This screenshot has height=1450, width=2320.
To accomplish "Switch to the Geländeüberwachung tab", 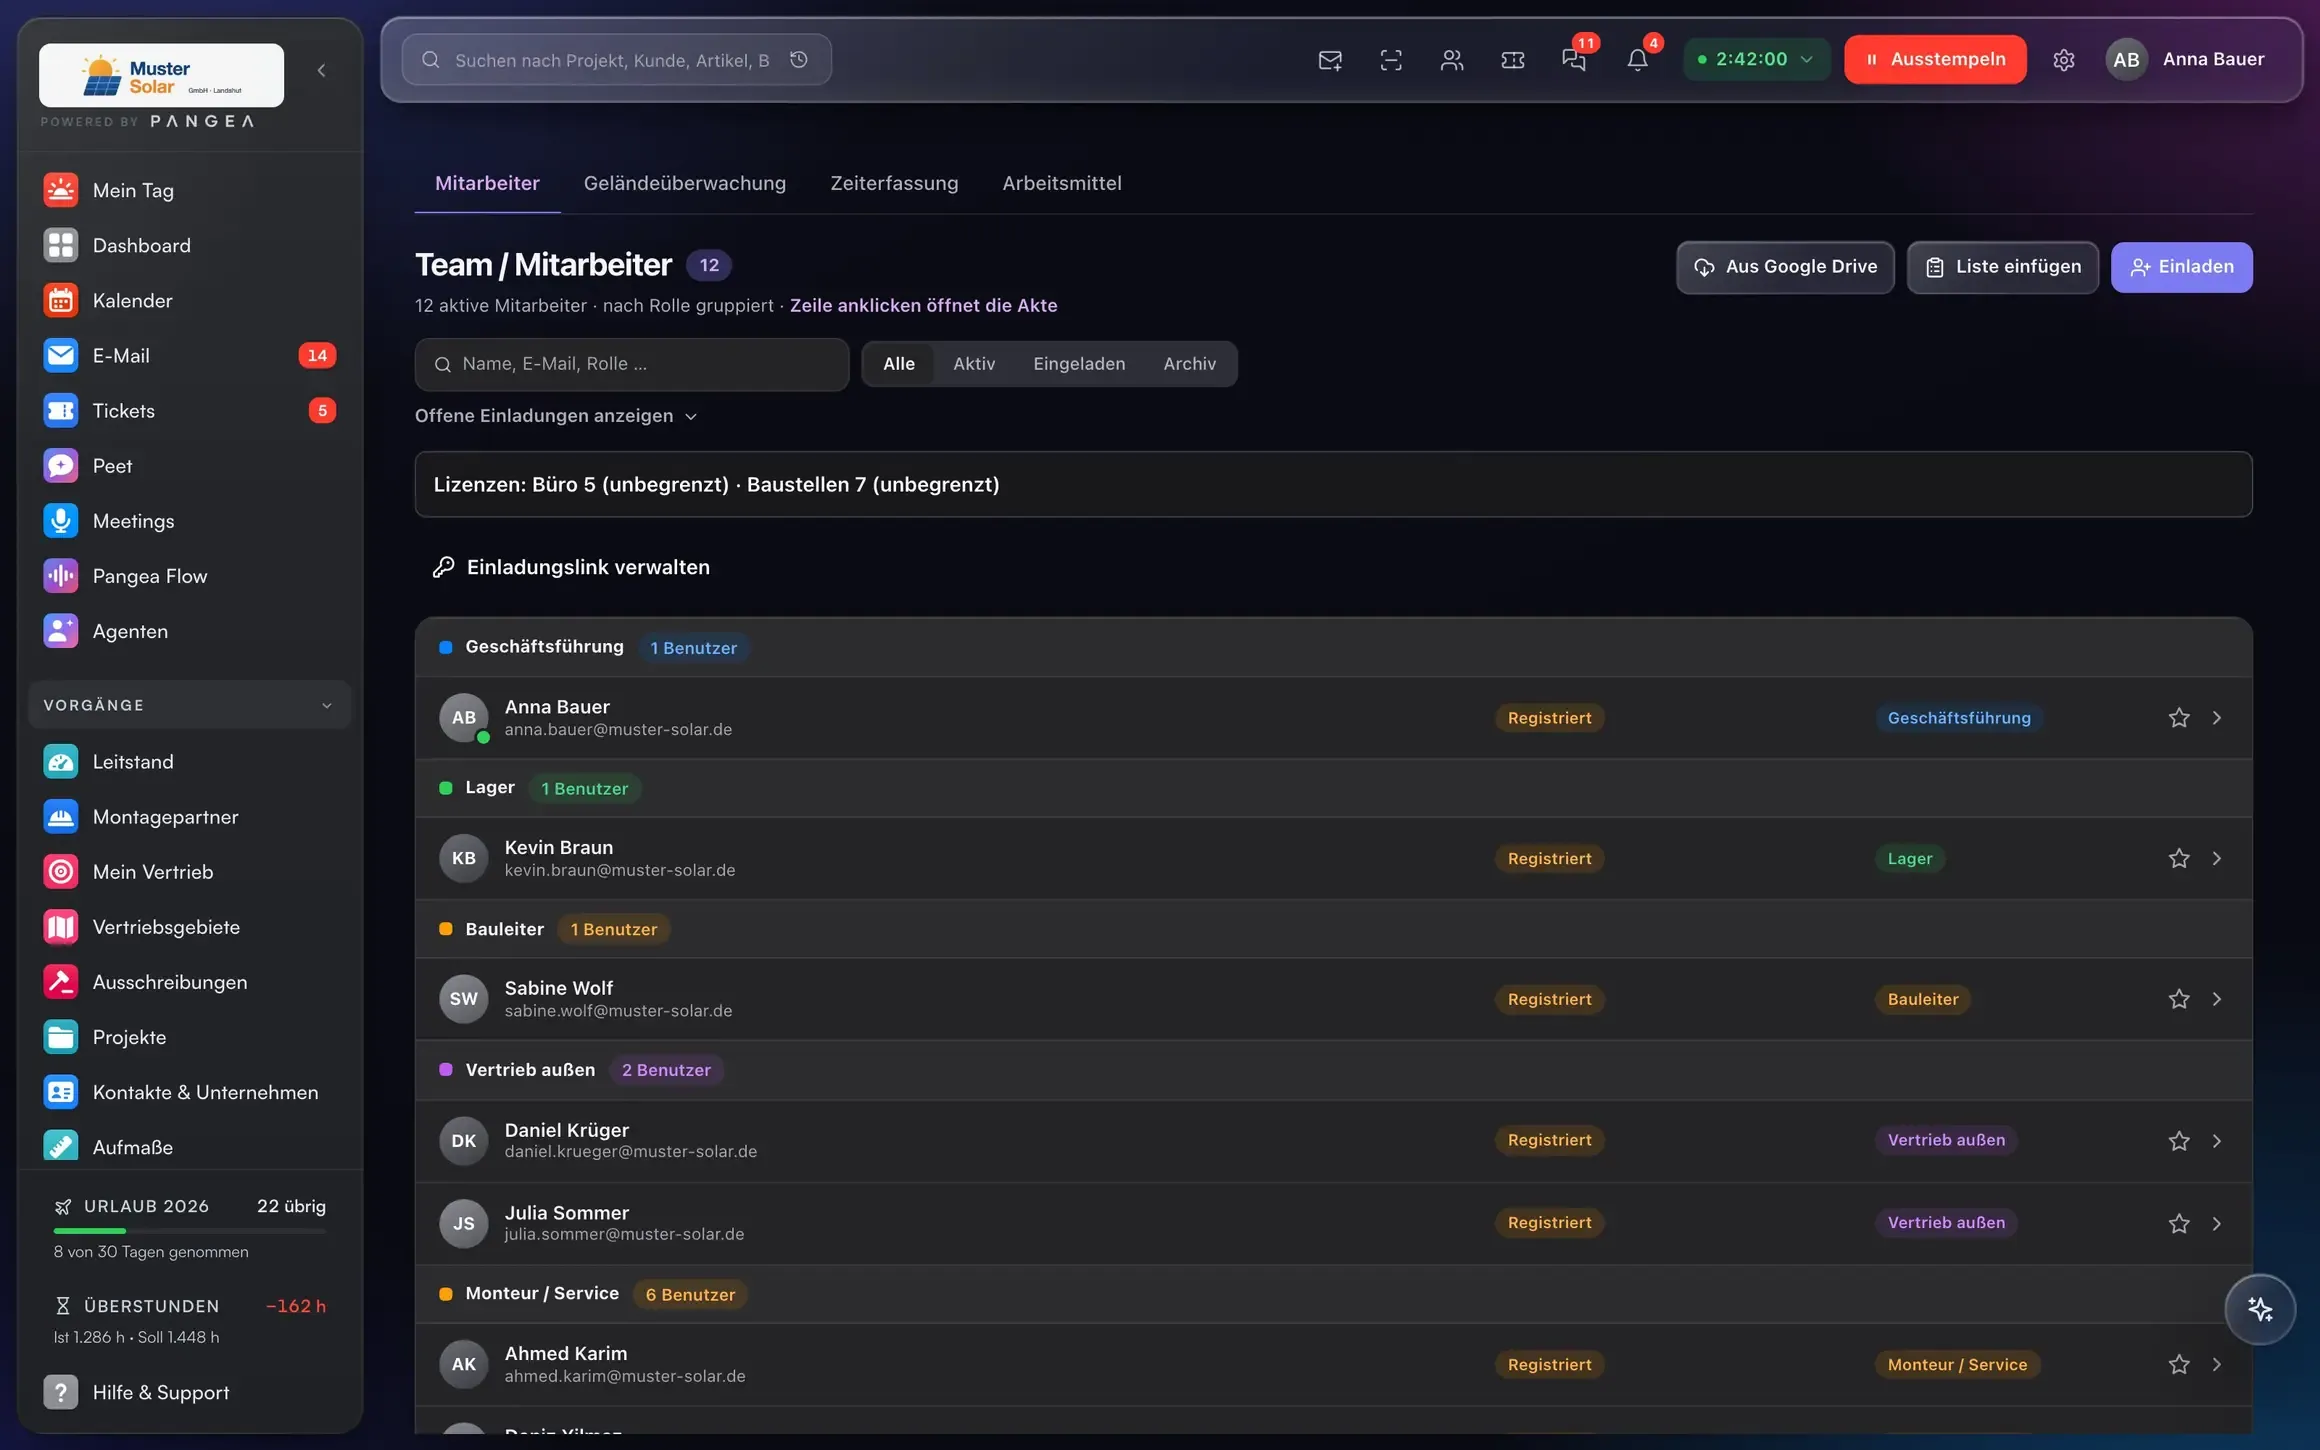I will coord(685,183).
